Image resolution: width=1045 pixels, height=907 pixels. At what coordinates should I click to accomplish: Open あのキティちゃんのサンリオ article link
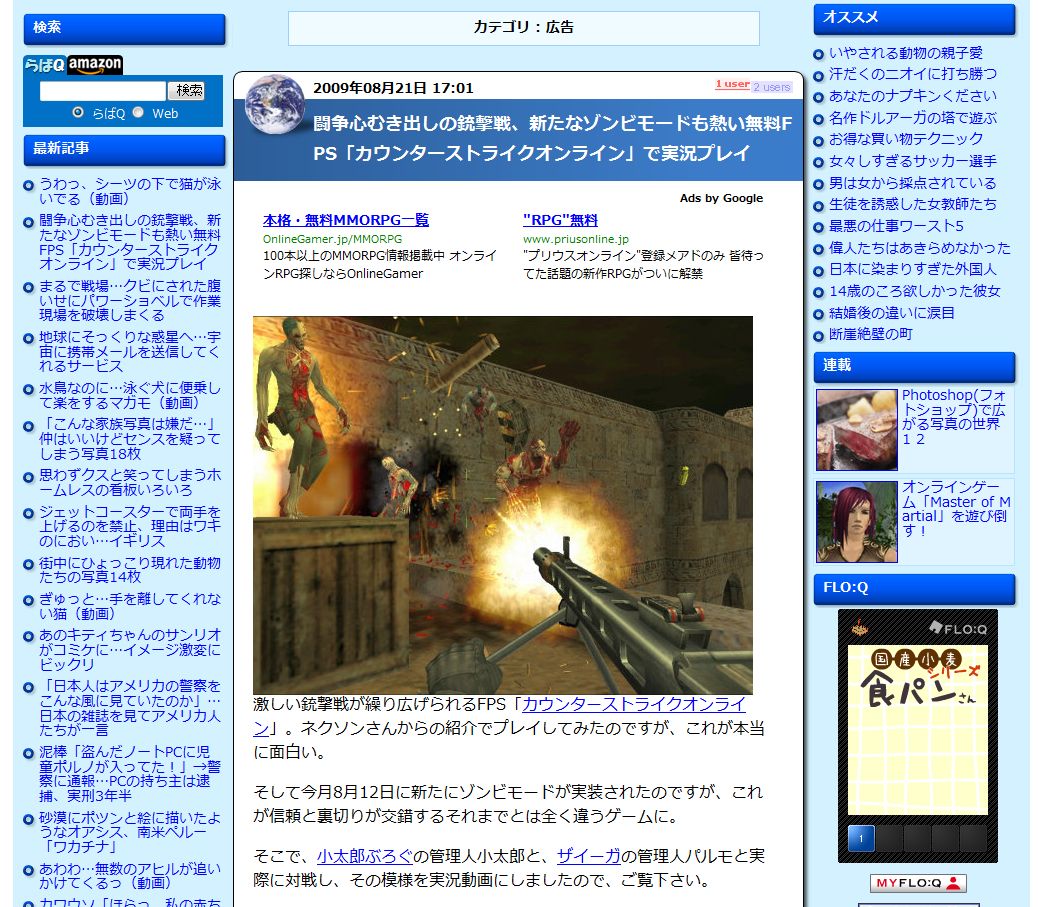coord(130,650)
